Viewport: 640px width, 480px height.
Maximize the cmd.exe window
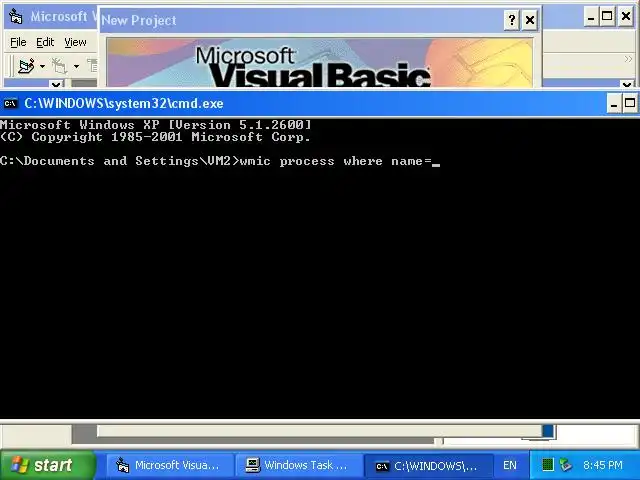(x=630, y=104)
